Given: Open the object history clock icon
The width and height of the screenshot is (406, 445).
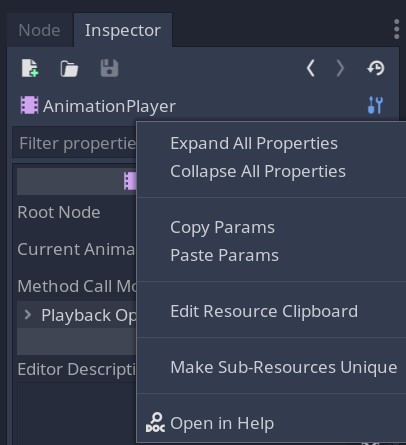Looking at the screenshot, I should [x=376, y=68].
